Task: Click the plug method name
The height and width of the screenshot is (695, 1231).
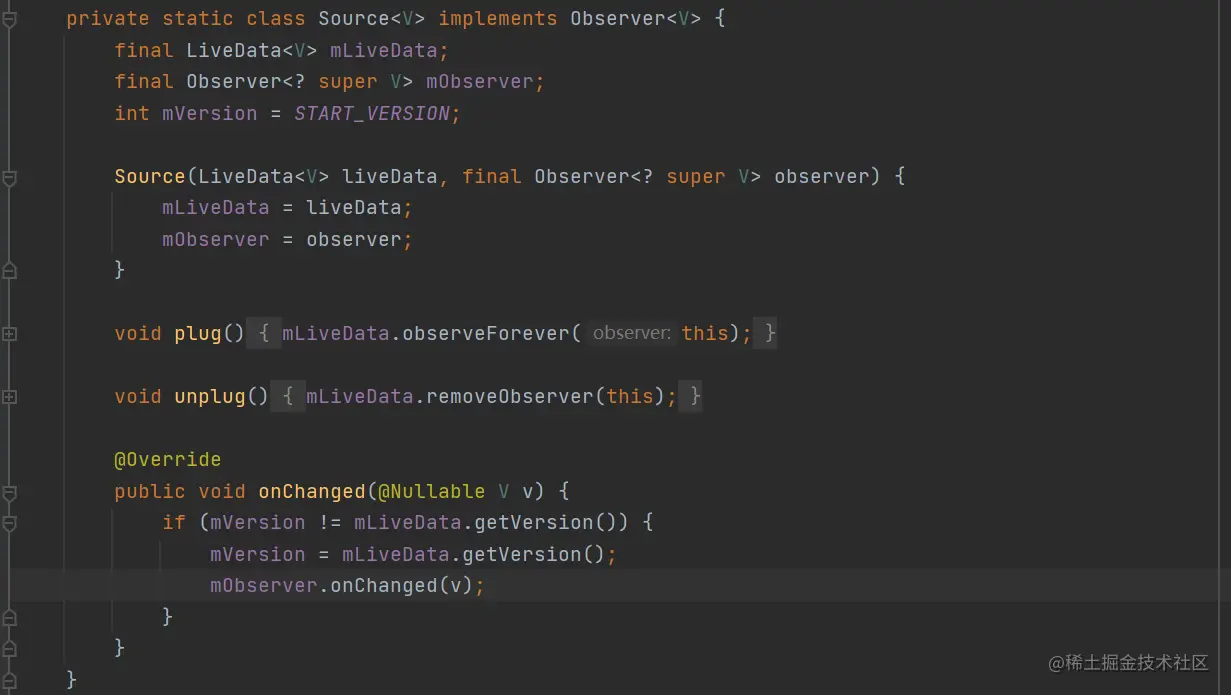Action: pos(198,334)
